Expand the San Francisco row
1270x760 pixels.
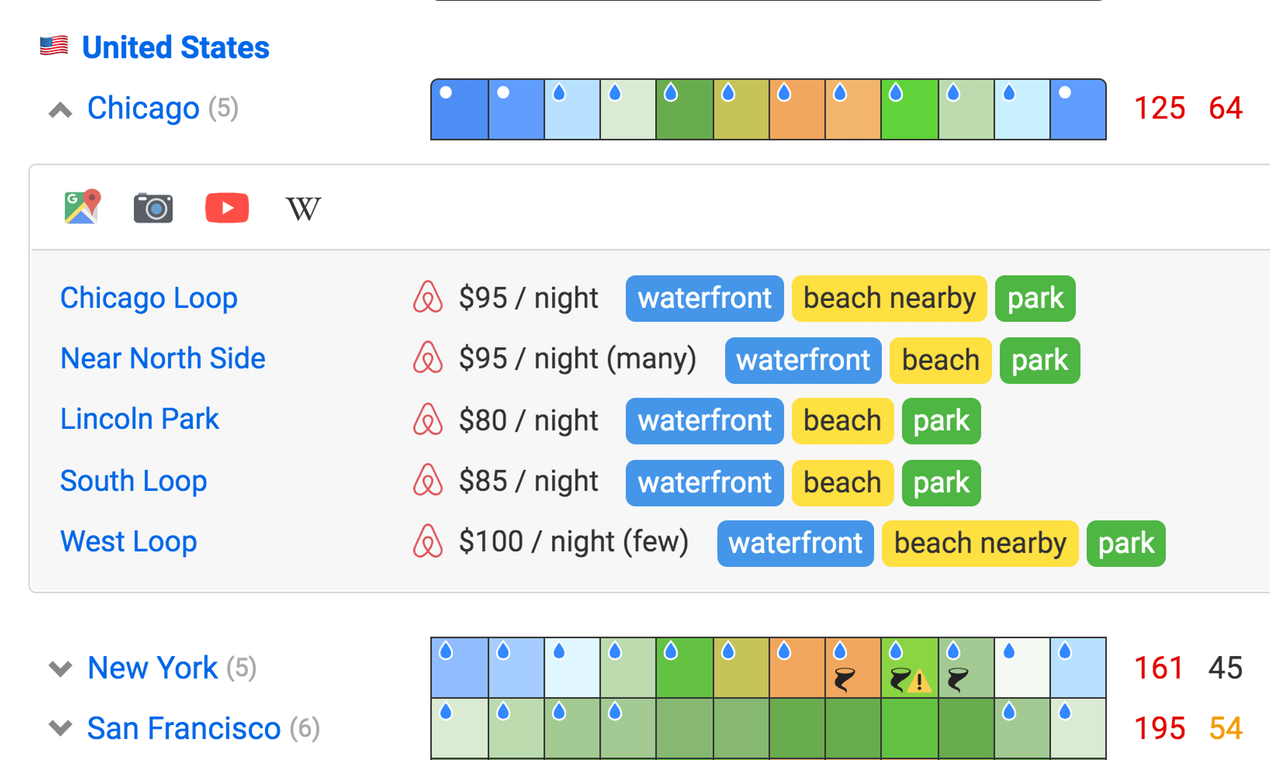pyautogui.click(x=61, y=729)
